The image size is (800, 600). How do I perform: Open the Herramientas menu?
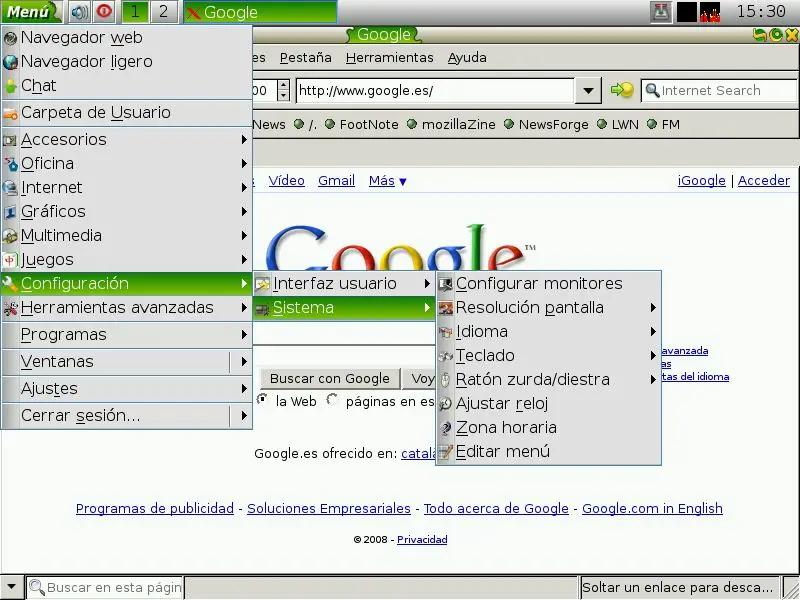[x=389, y=58]
